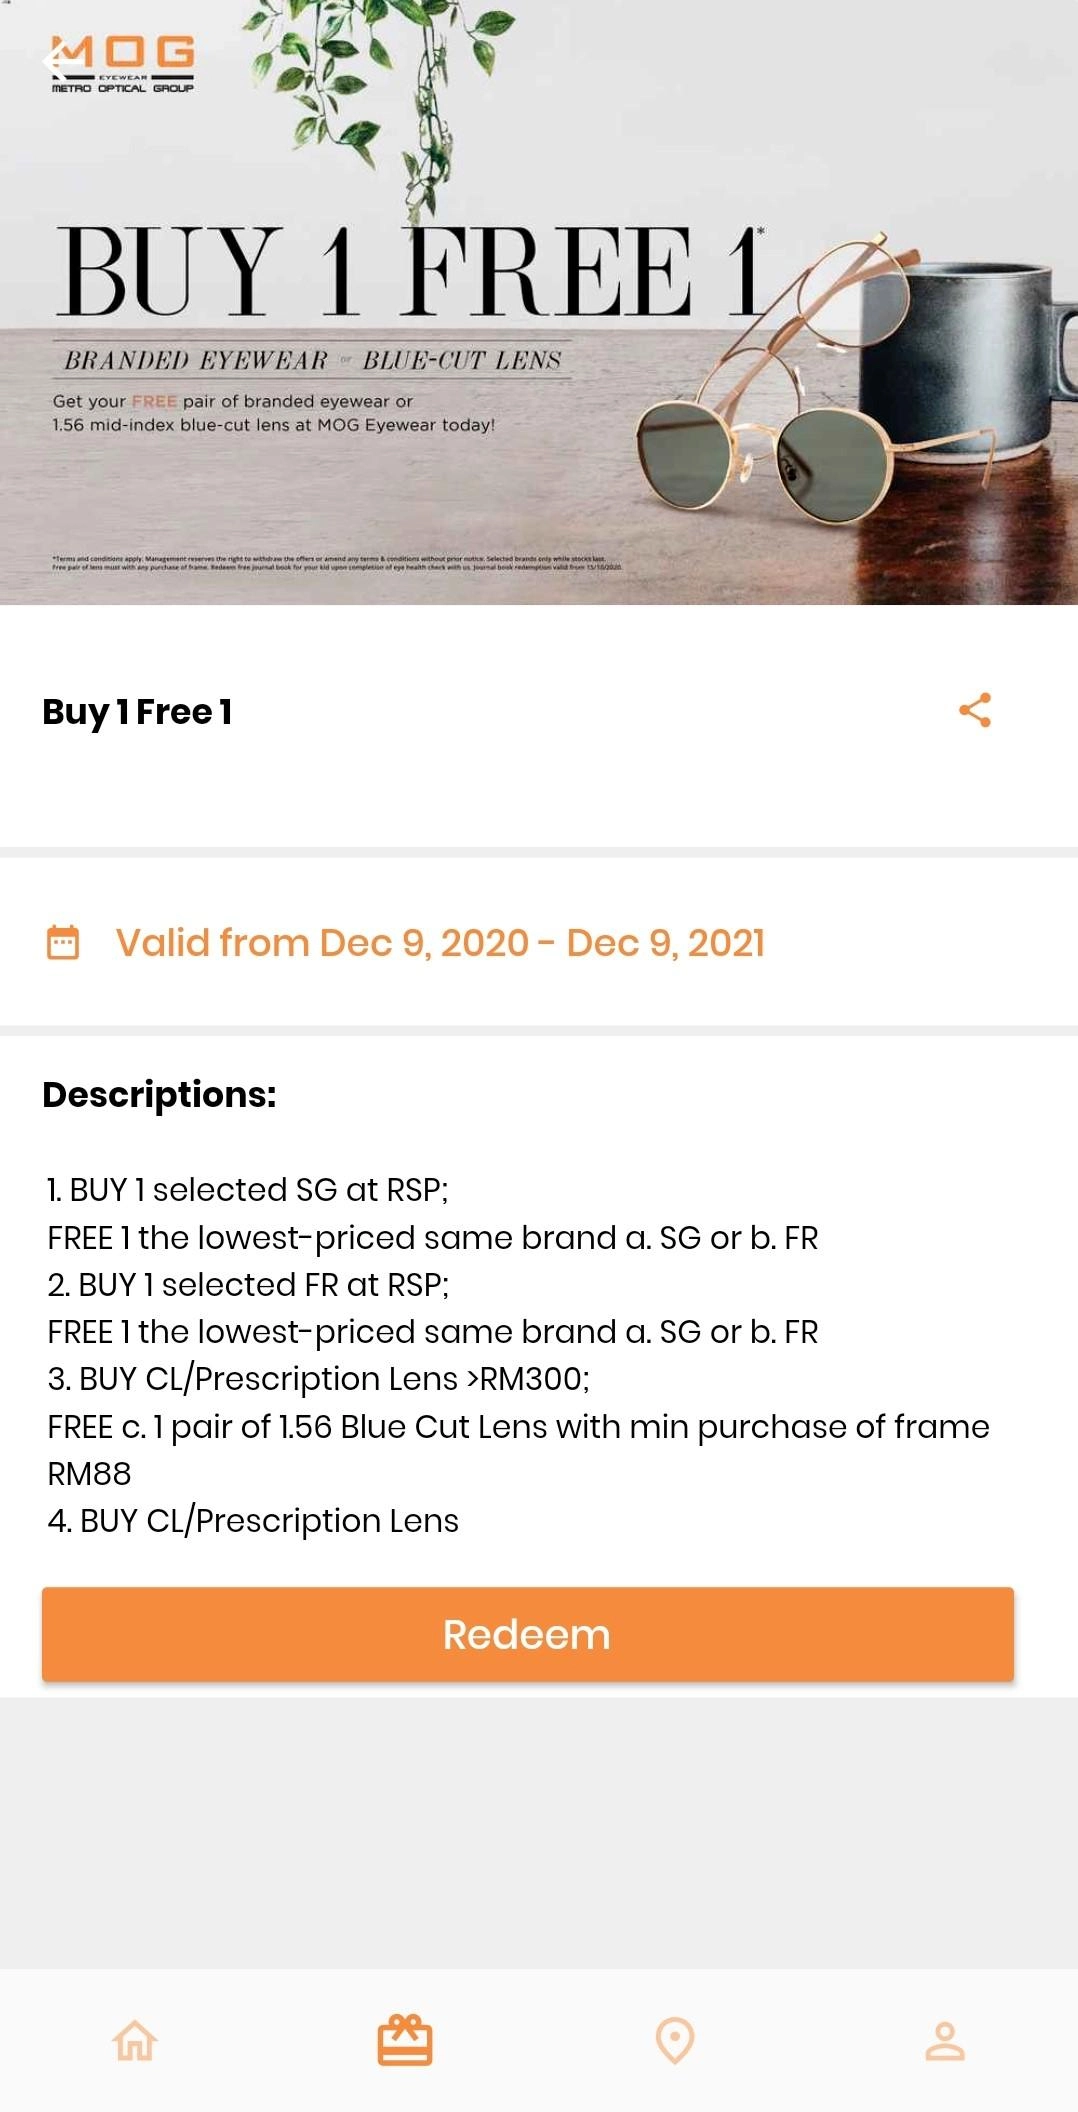Open the store location pin tab
Viewport: 1078px width, 2112px height.
point(674,2040)
